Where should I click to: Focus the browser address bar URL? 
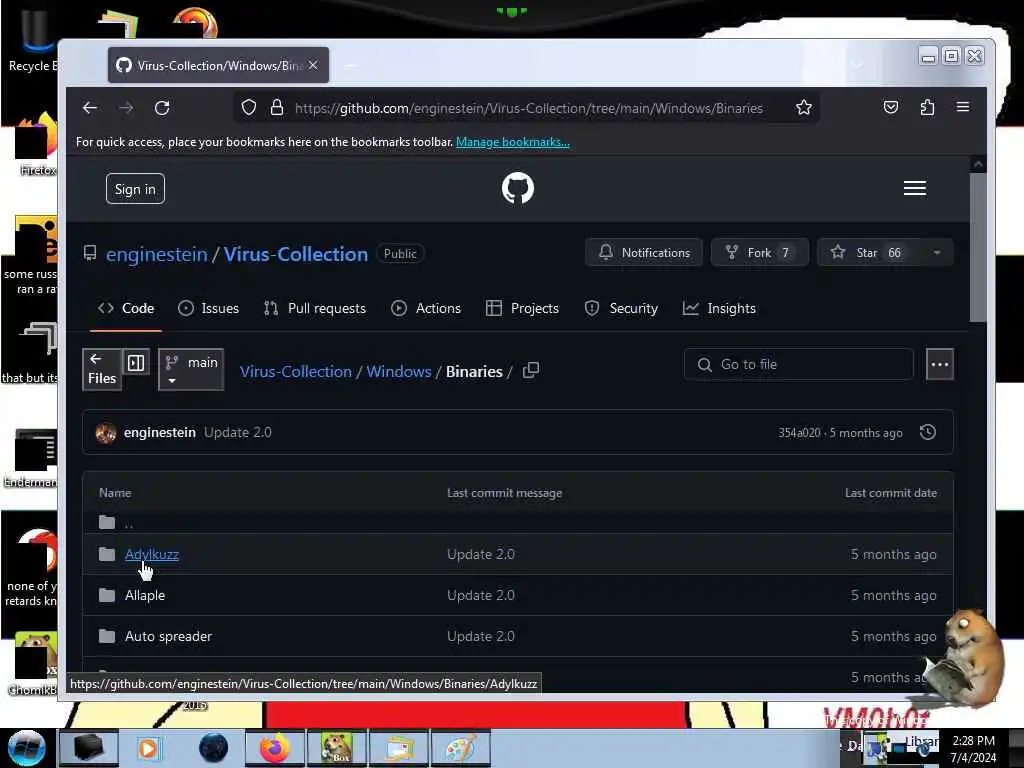point(528,108)
